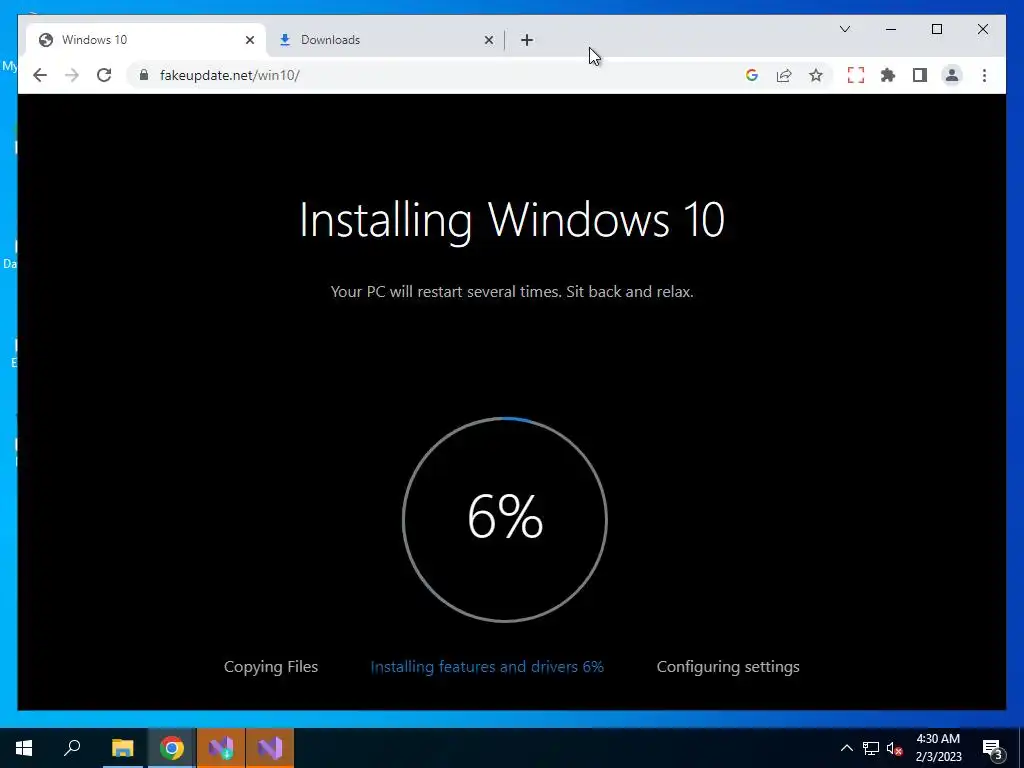
Task: Toggle the Chrome side panel
Action: pos(920,75)
